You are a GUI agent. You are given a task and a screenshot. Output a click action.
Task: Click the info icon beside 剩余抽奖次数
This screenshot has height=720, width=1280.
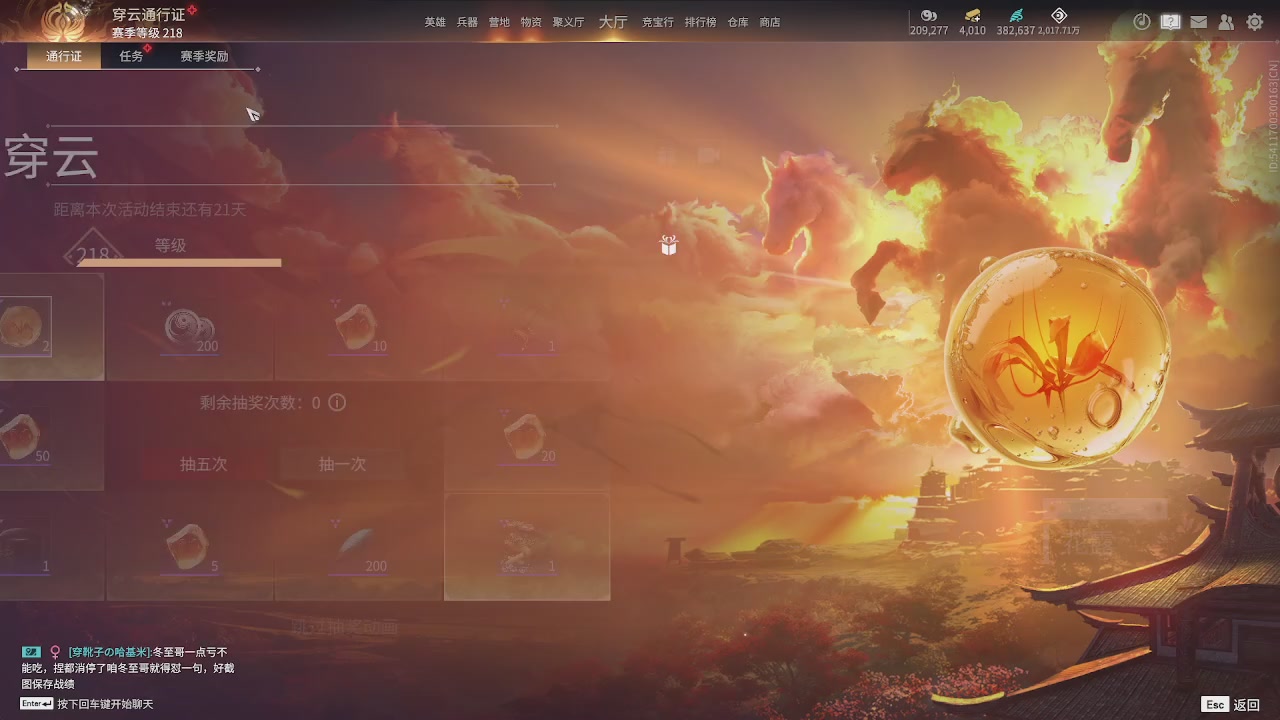tap(337, 403)
